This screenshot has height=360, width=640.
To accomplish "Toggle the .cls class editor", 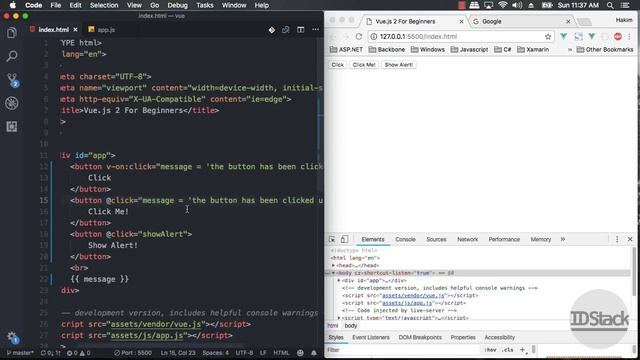I will (507, 350).
